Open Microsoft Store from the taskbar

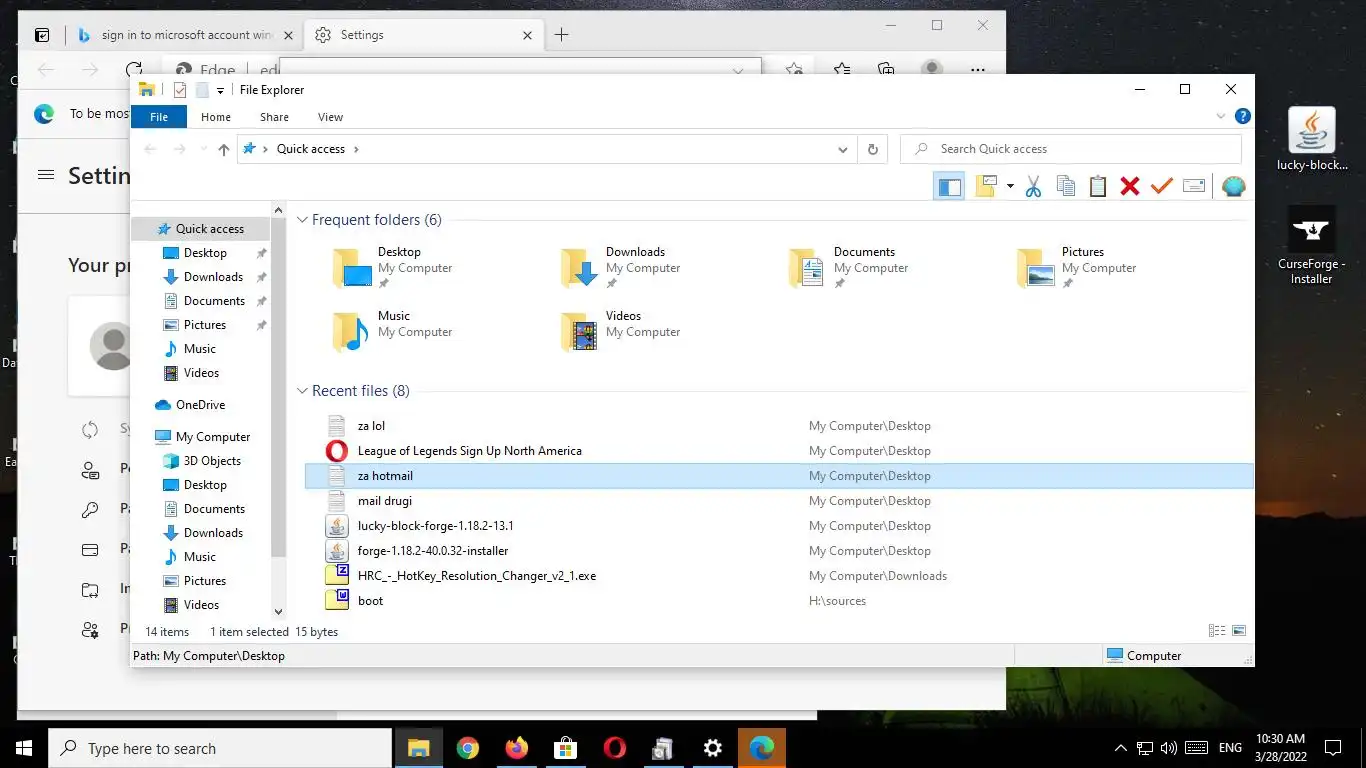pos(565,748)
